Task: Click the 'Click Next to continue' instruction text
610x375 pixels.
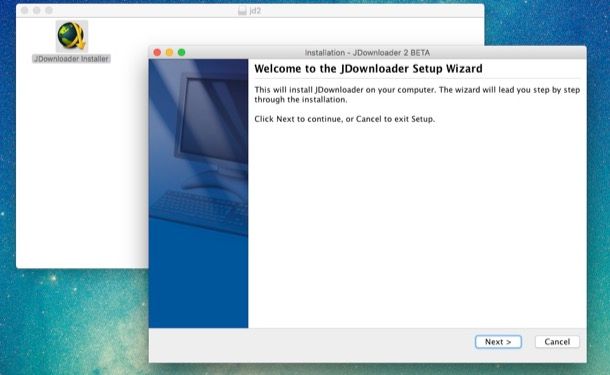Action: pyautogui.click(x=344, y=119)
